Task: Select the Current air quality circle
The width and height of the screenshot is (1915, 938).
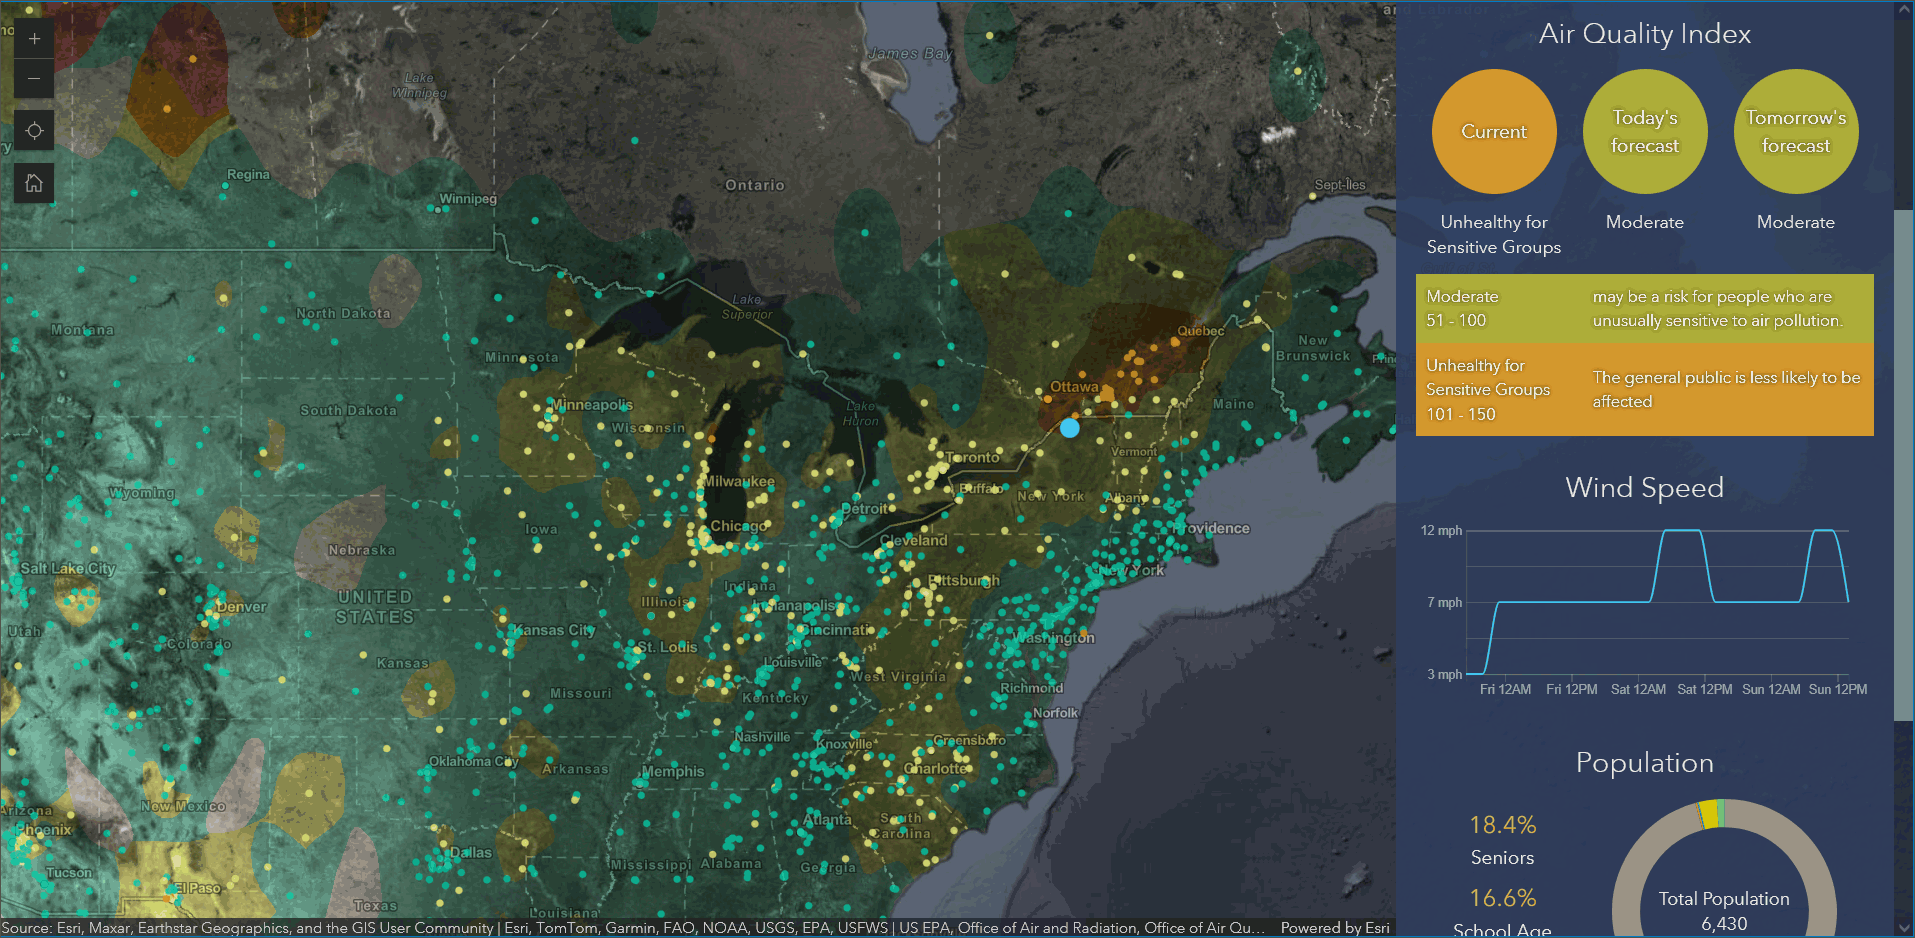Action: (1494, 132)
